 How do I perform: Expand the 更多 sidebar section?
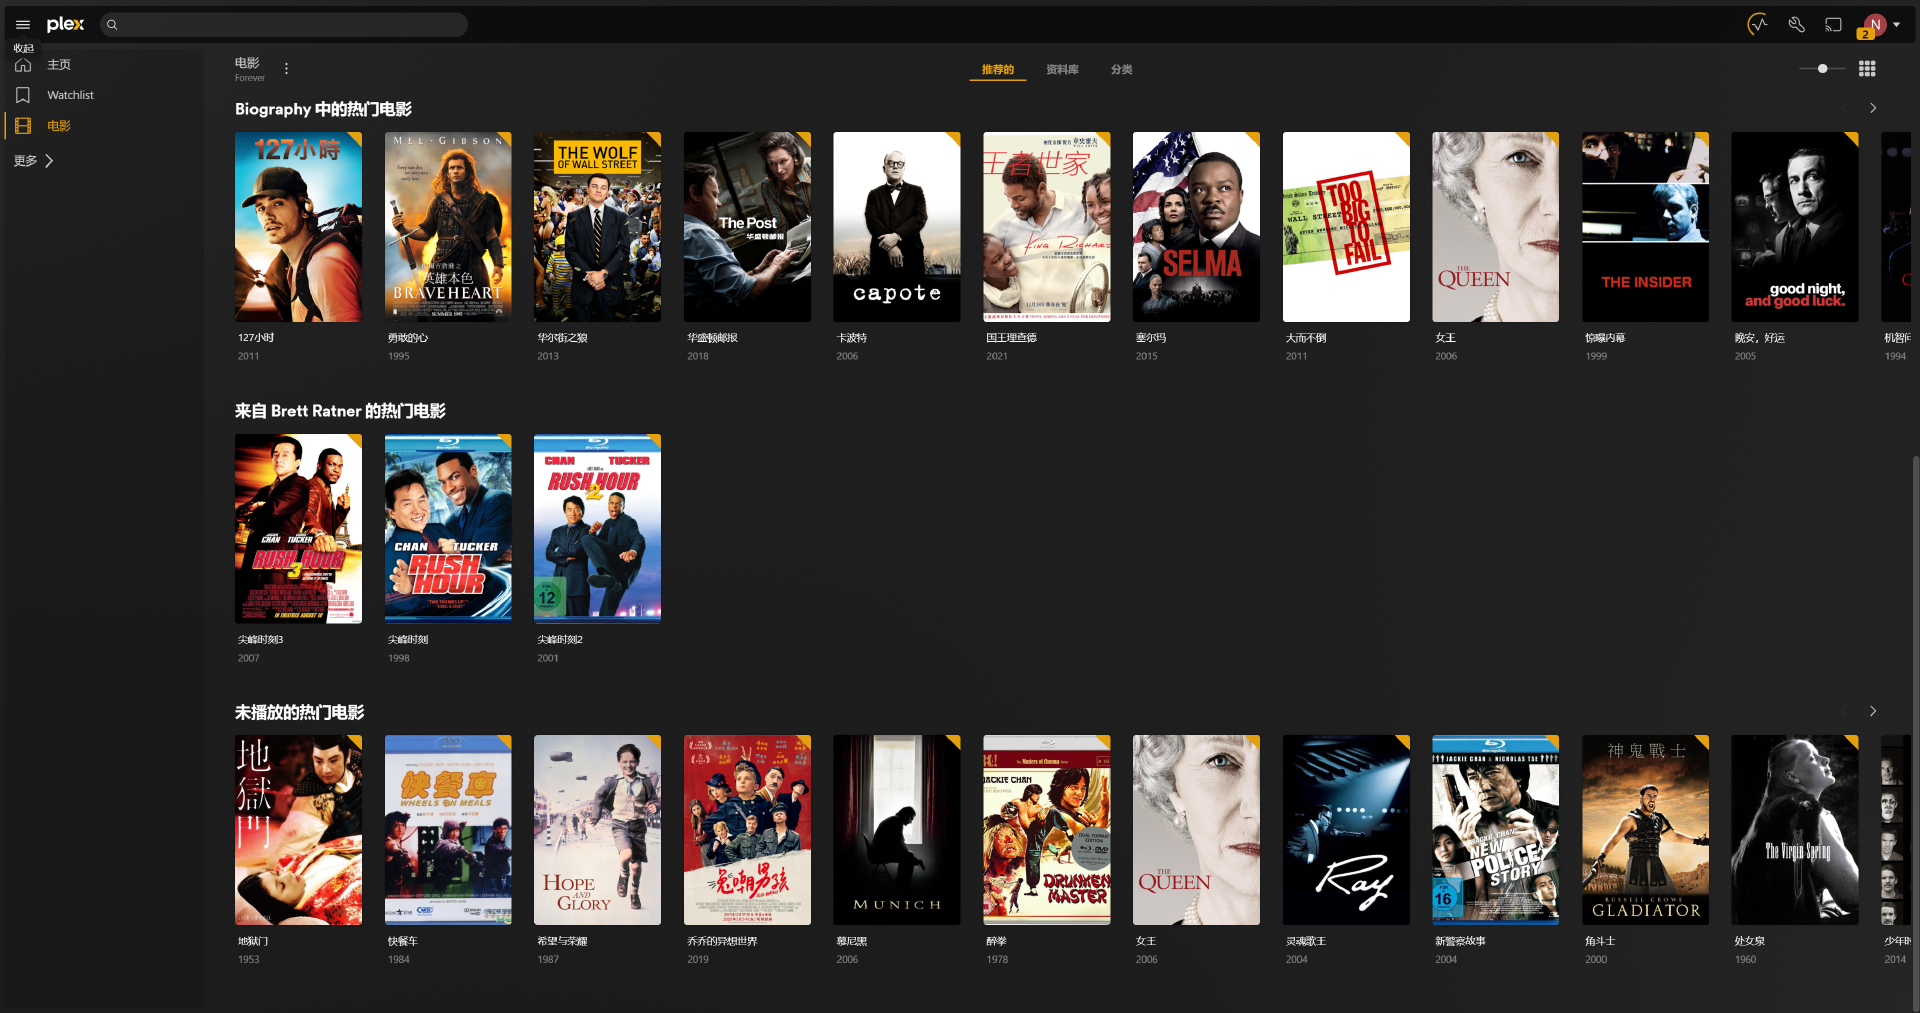[x=34, y=161]
